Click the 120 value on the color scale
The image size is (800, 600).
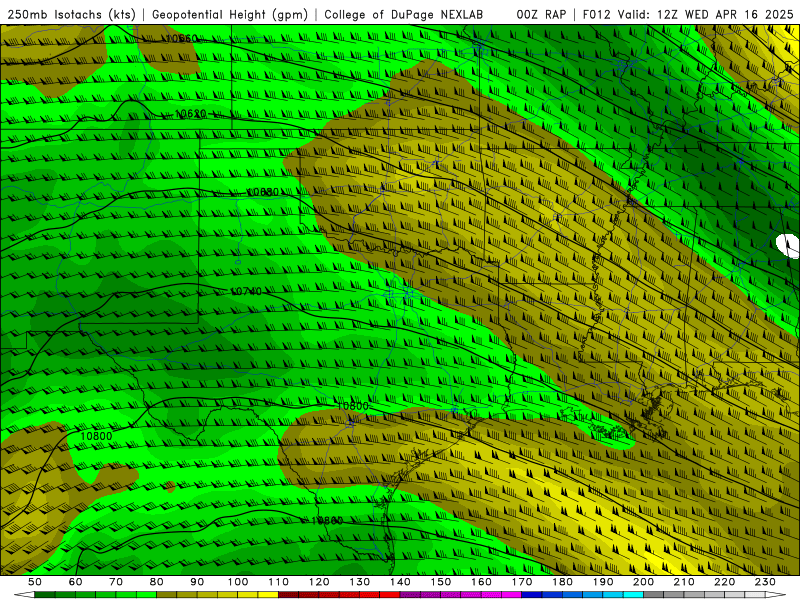point(319,582)
